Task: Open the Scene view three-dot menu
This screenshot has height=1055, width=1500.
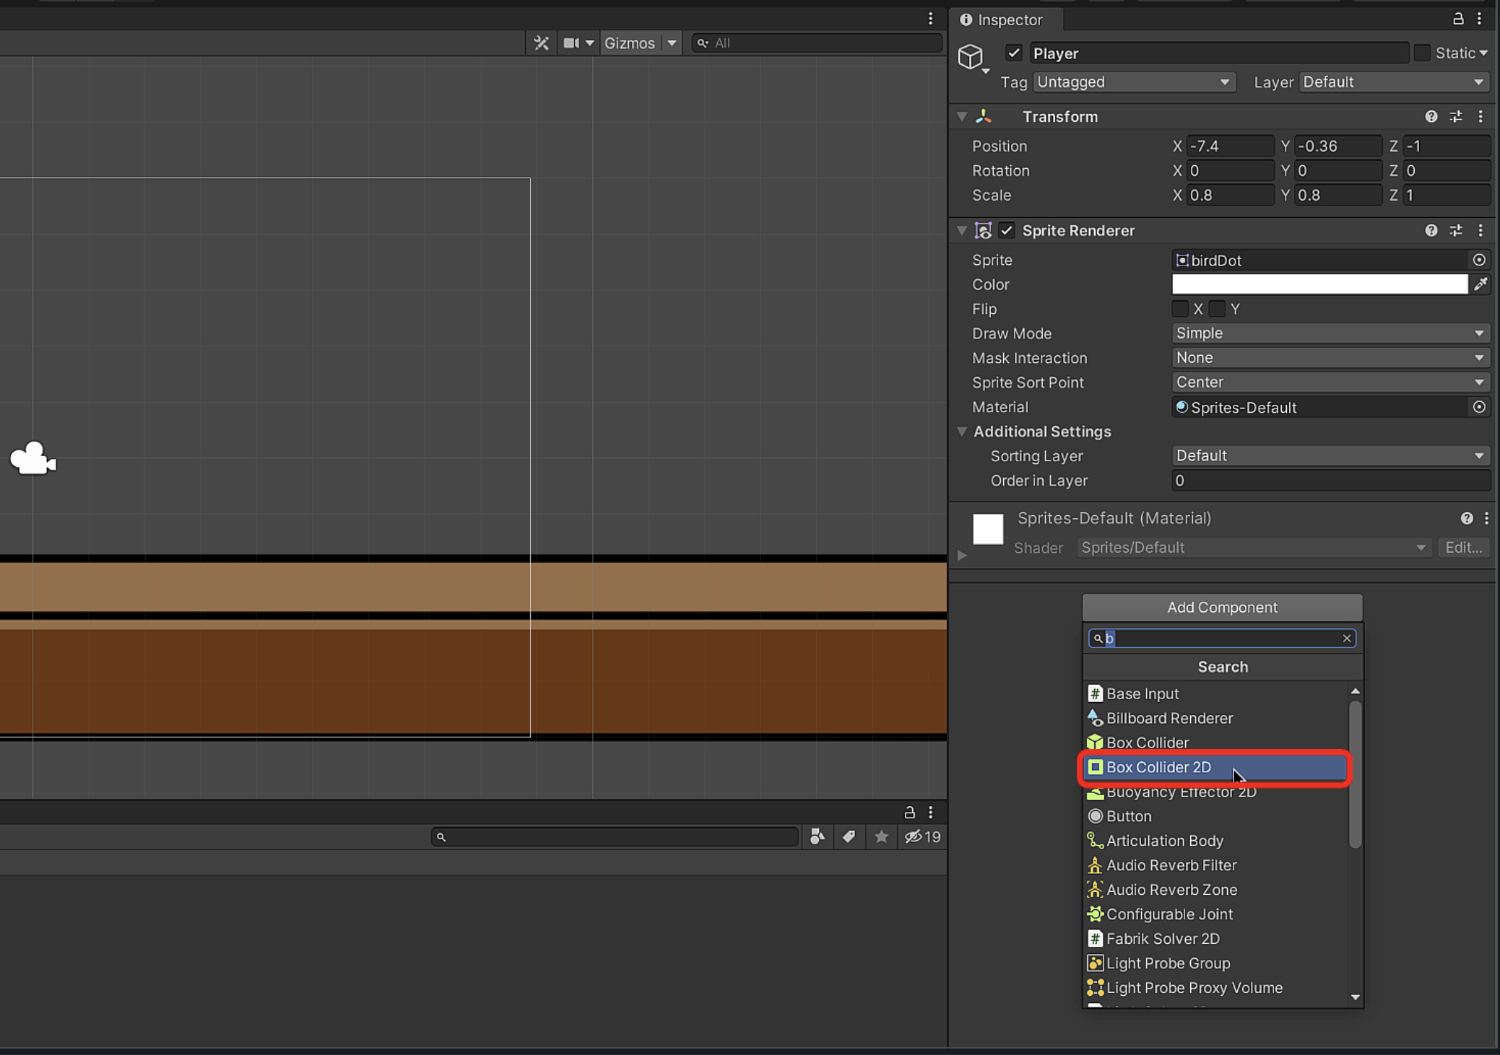Action: [931, 19]
